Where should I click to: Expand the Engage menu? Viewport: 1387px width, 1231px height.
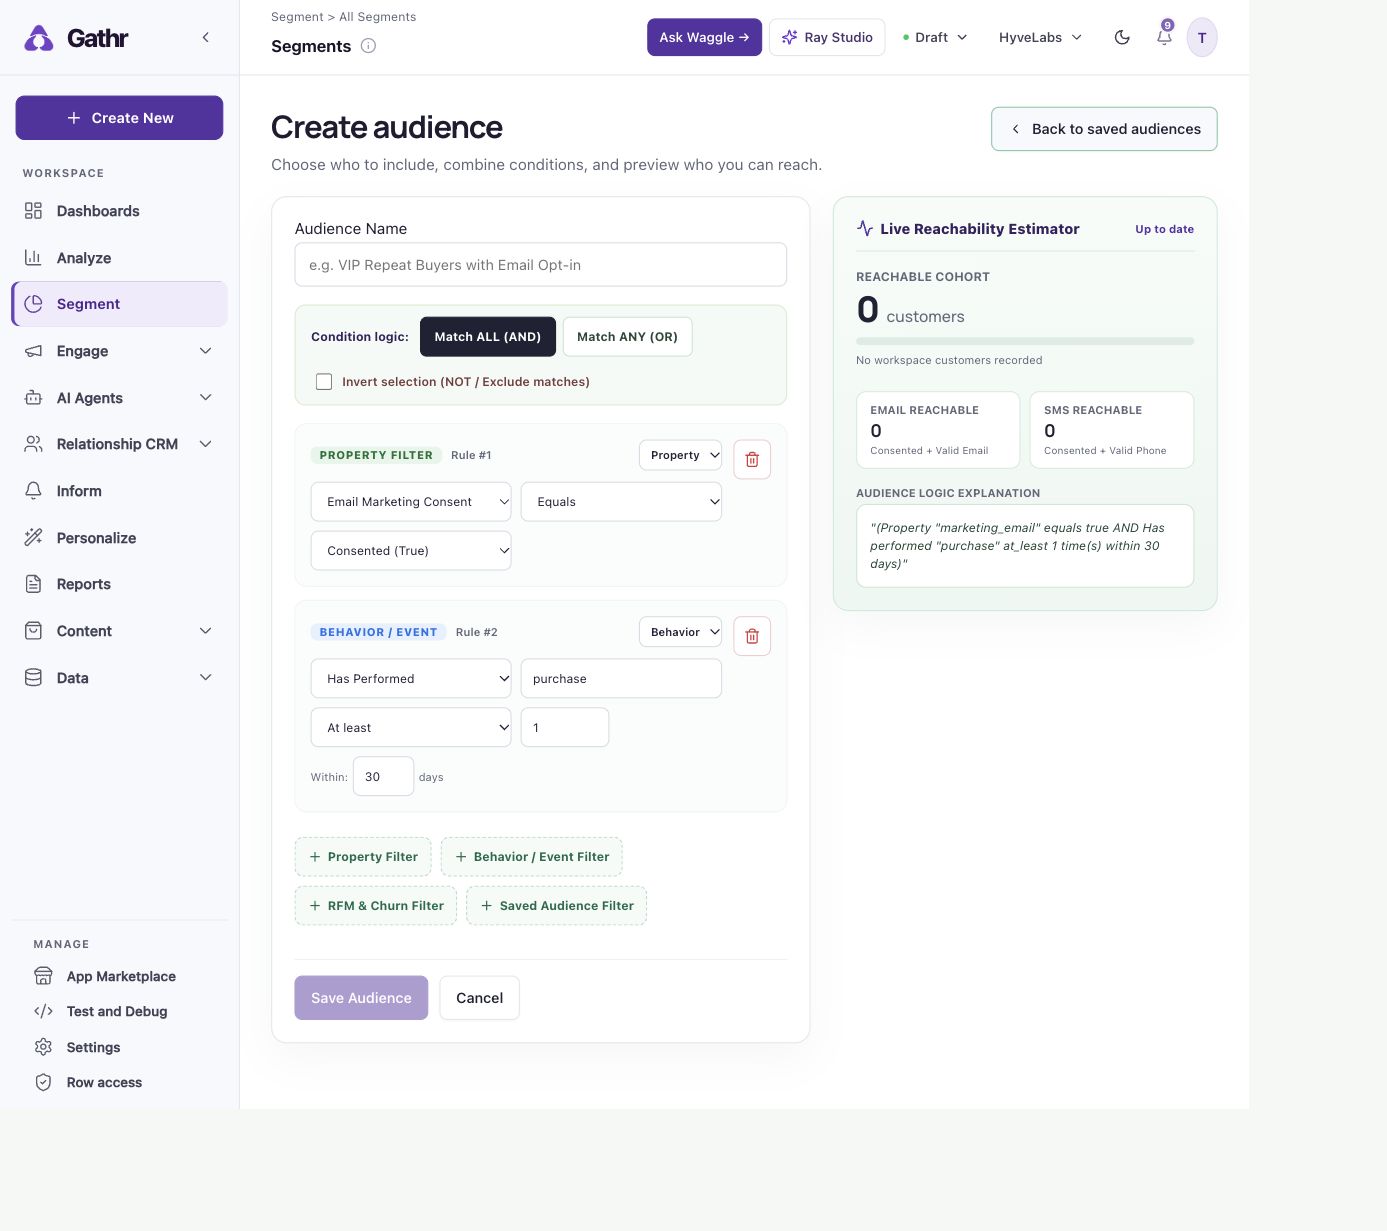click(120, 351)
